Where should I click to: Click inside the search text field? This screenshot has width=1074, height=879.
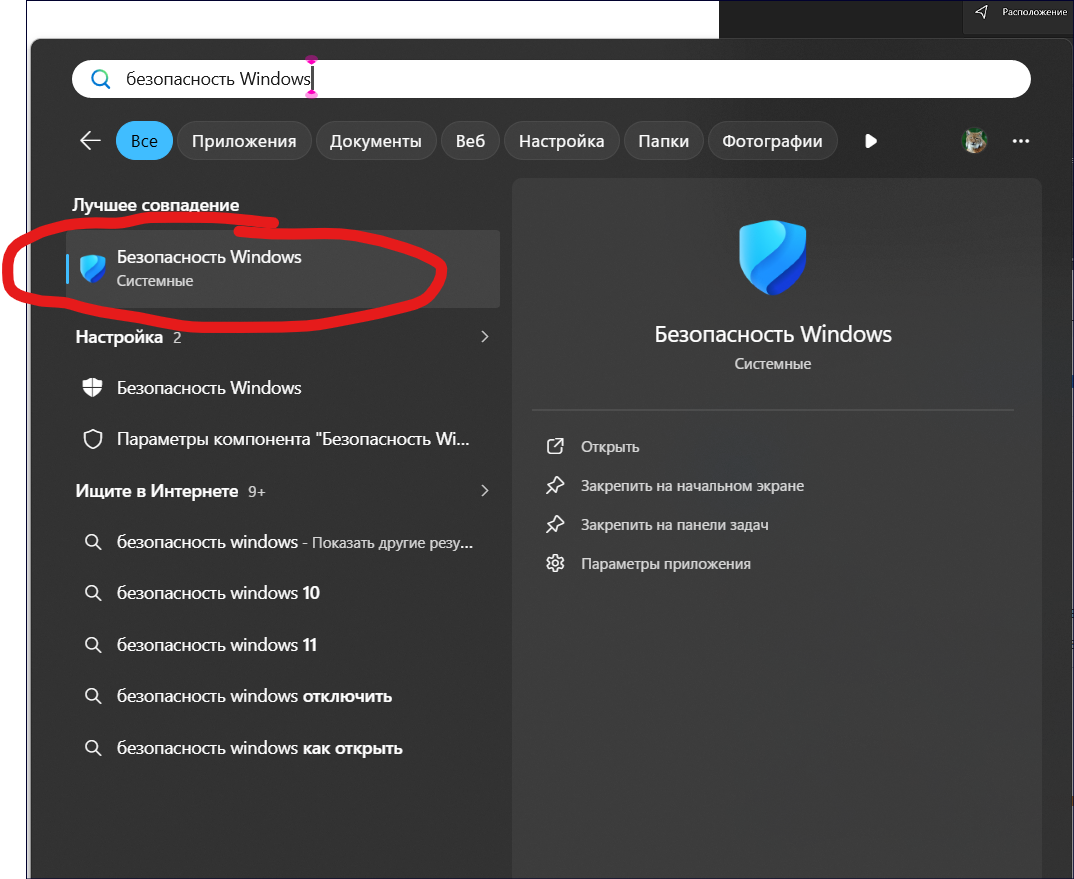(551, 79)
